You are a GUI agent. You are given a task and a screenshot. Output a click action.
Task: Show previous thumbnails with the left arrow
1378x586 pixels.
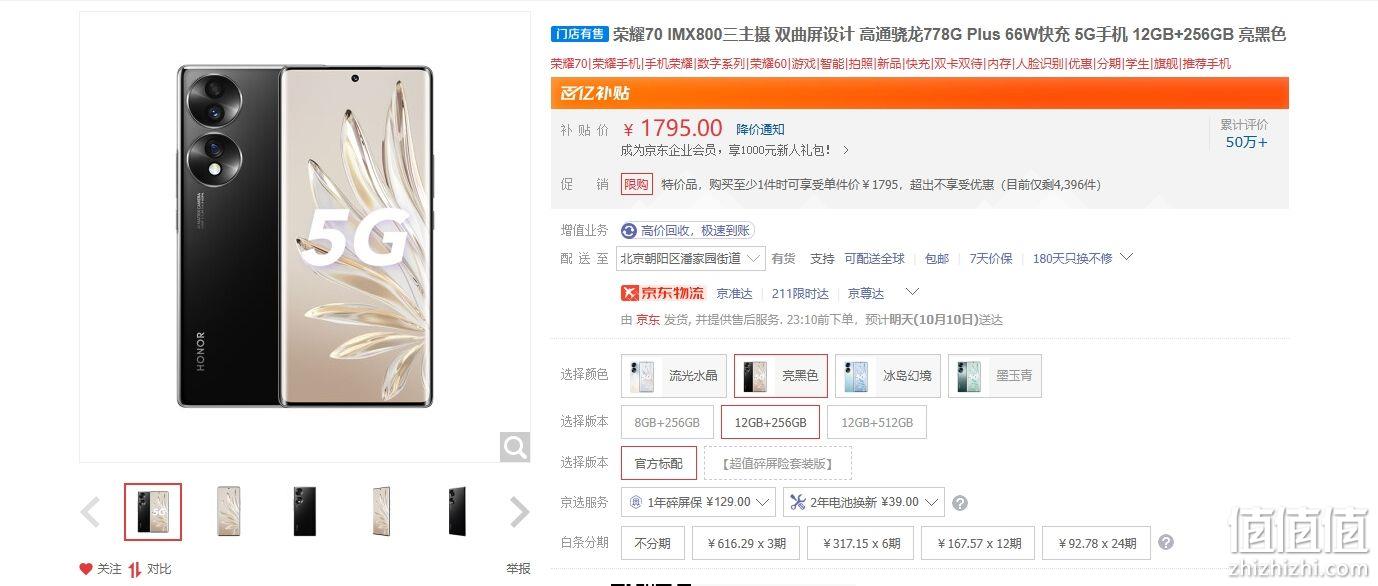[90, 513]
